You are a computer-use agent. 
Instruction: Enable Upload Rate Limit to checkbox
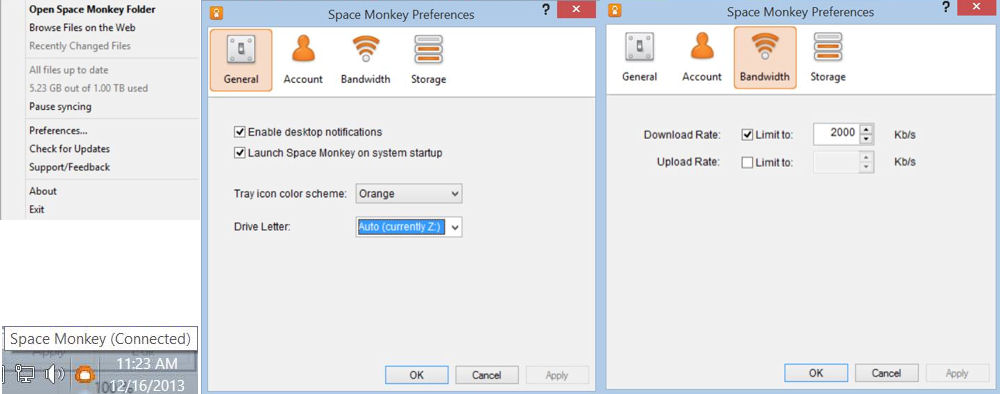coord(747,163)
